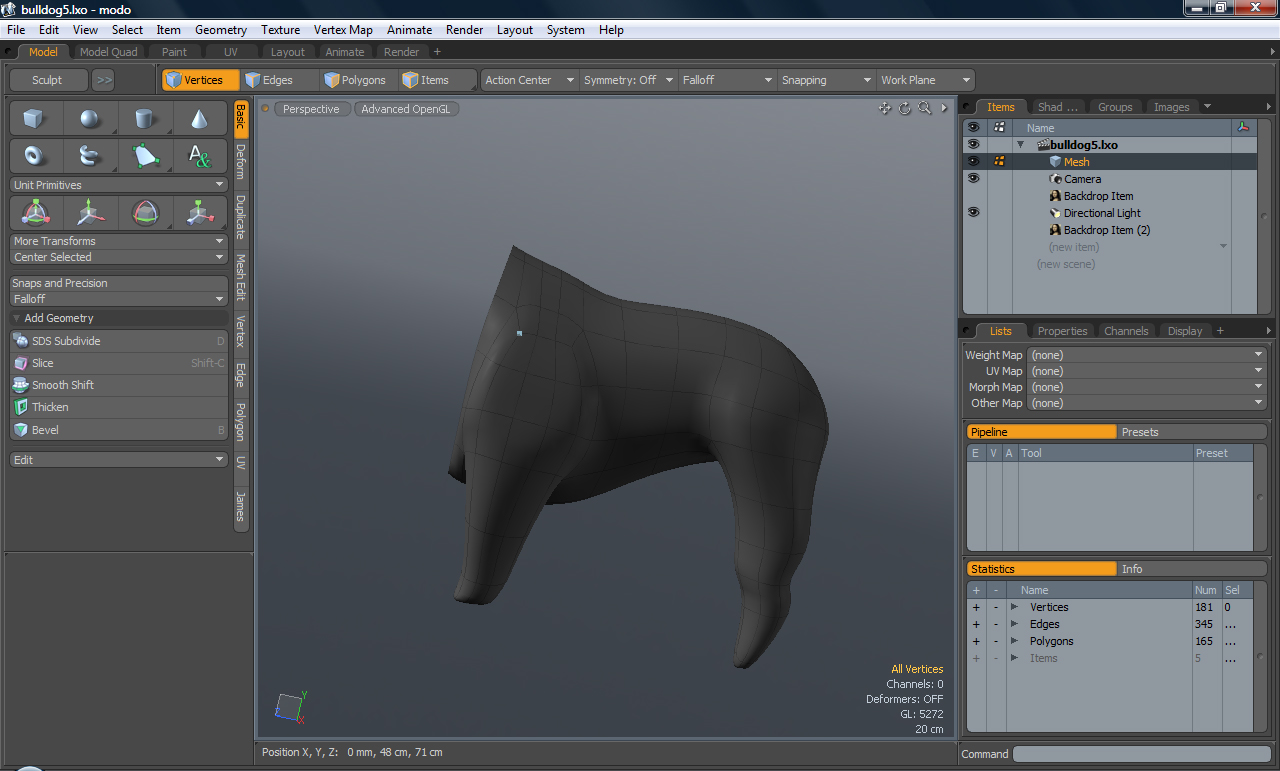Viewport: 1280px width, 771px height.
Task: Click the Slice tool
Action: [119, 363]
